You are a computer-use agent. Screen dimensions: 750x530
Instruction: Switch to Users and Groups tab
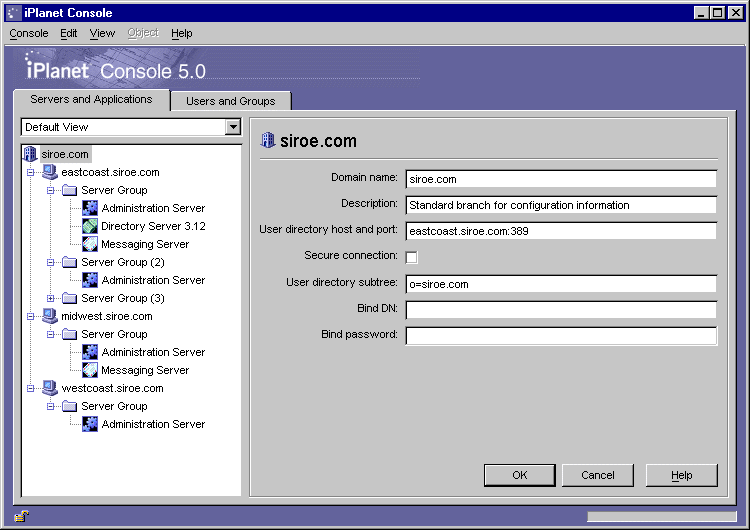pyautogui.click(x=231, y=101)
